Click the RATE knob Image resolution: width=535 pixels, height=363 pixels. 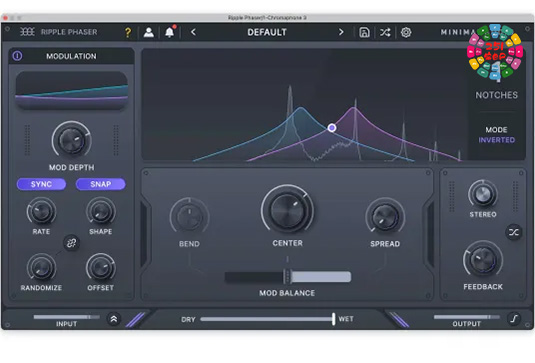pyautogui.click(x=41, y=212)
